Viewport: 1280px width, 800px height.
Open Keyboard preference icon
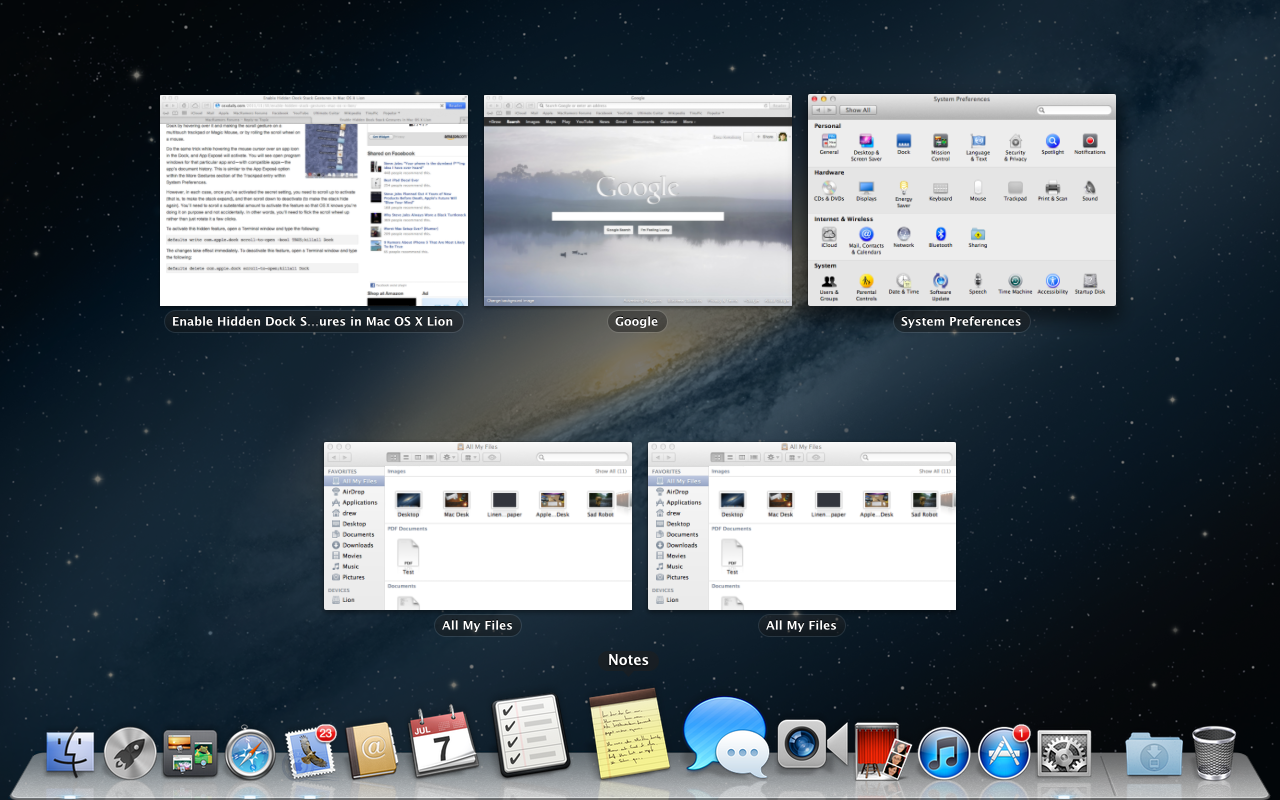pyautogui.click(x=941, y=190)
